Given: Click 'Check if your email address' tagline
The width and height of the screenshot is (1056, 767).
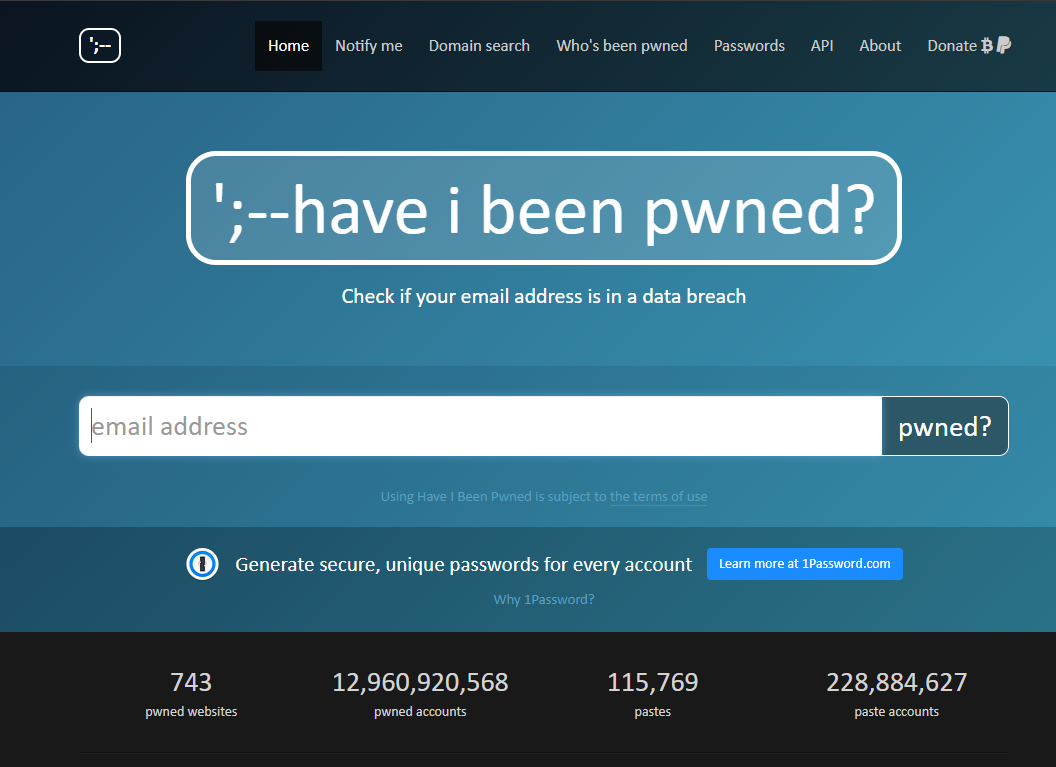Looking at the screenshot, I should [x=543, y=296].
